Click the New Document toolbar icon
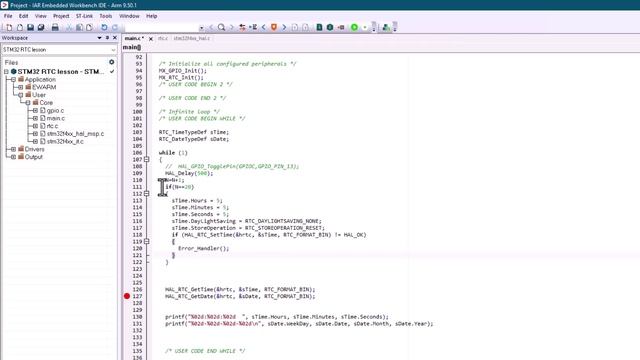The image size is (640, 360). pyautogui.click(x=9, y=27)
